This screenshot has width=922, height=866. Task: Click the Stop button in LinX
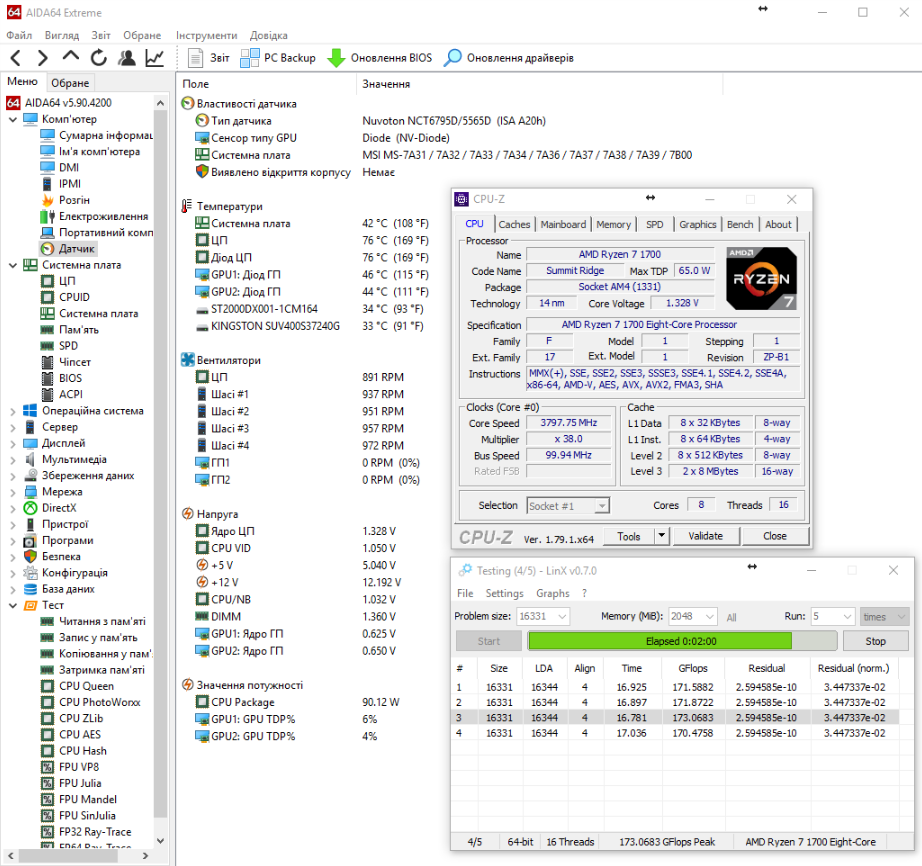coord(875,641)
